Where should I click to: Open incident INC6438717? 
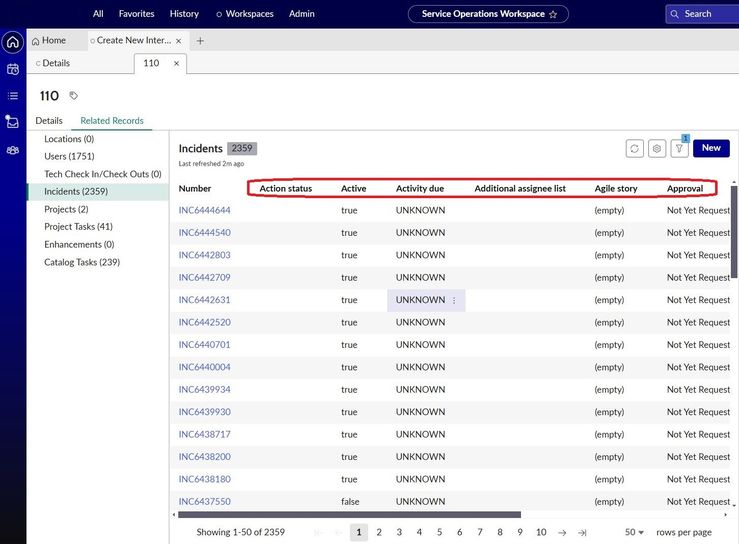pos(205,434)
